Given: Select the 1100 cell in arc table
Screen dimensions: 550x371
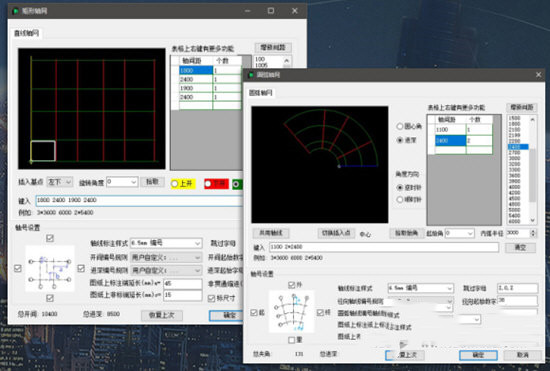Looking at the screenshot, I should click(x=450, y=130).
